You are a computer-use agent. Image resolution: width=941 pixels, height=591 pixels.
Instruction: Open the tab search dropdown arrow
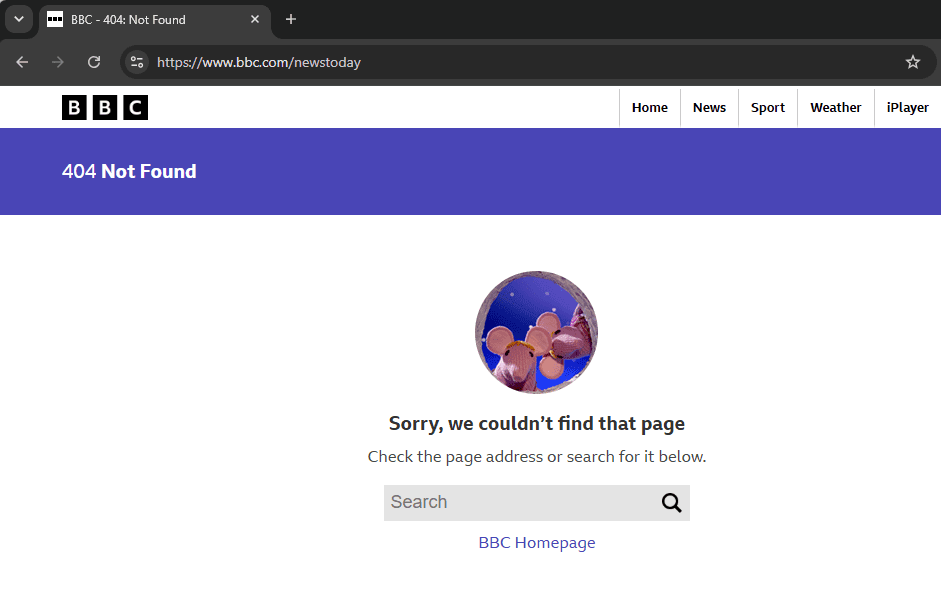pyautogui.click(x=19, y=19)
